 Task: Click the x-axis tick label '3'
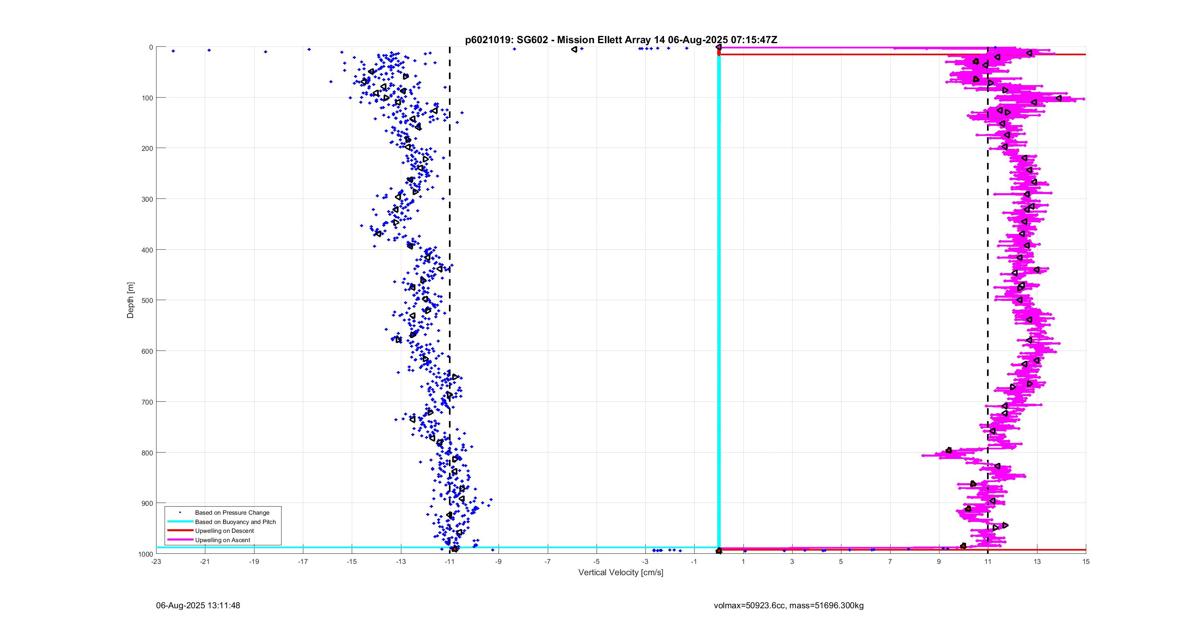[x=792, y=561]
